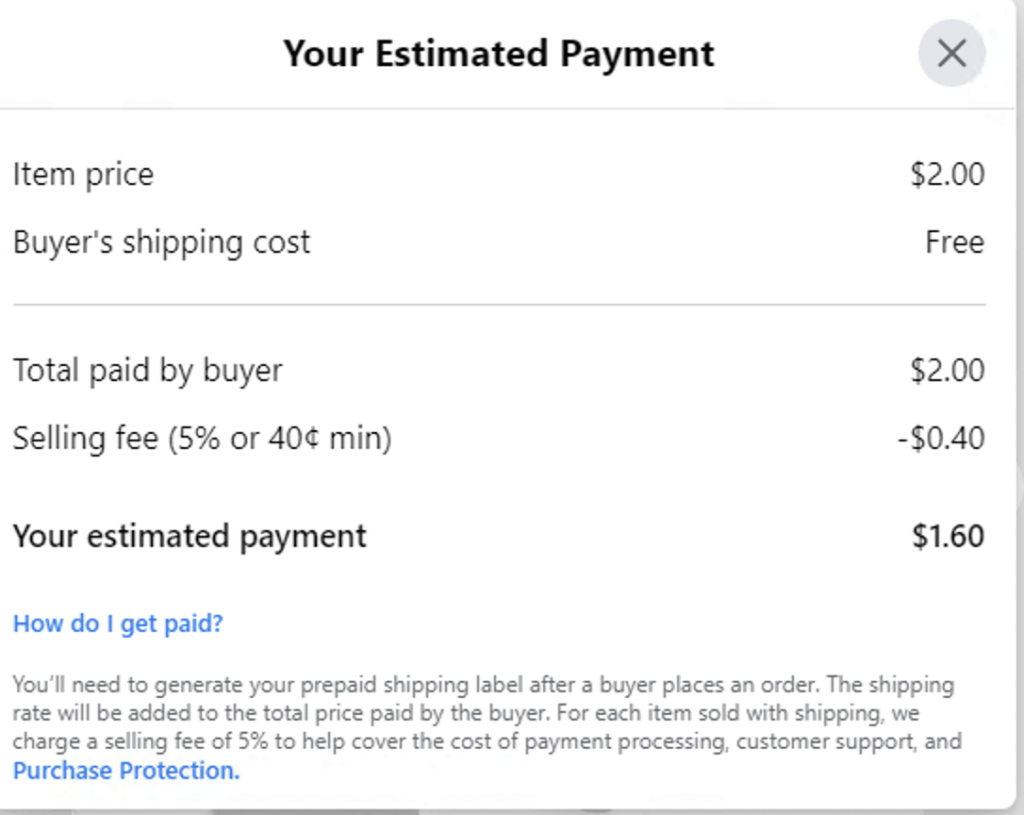Open the How do I get paid link

118,622
